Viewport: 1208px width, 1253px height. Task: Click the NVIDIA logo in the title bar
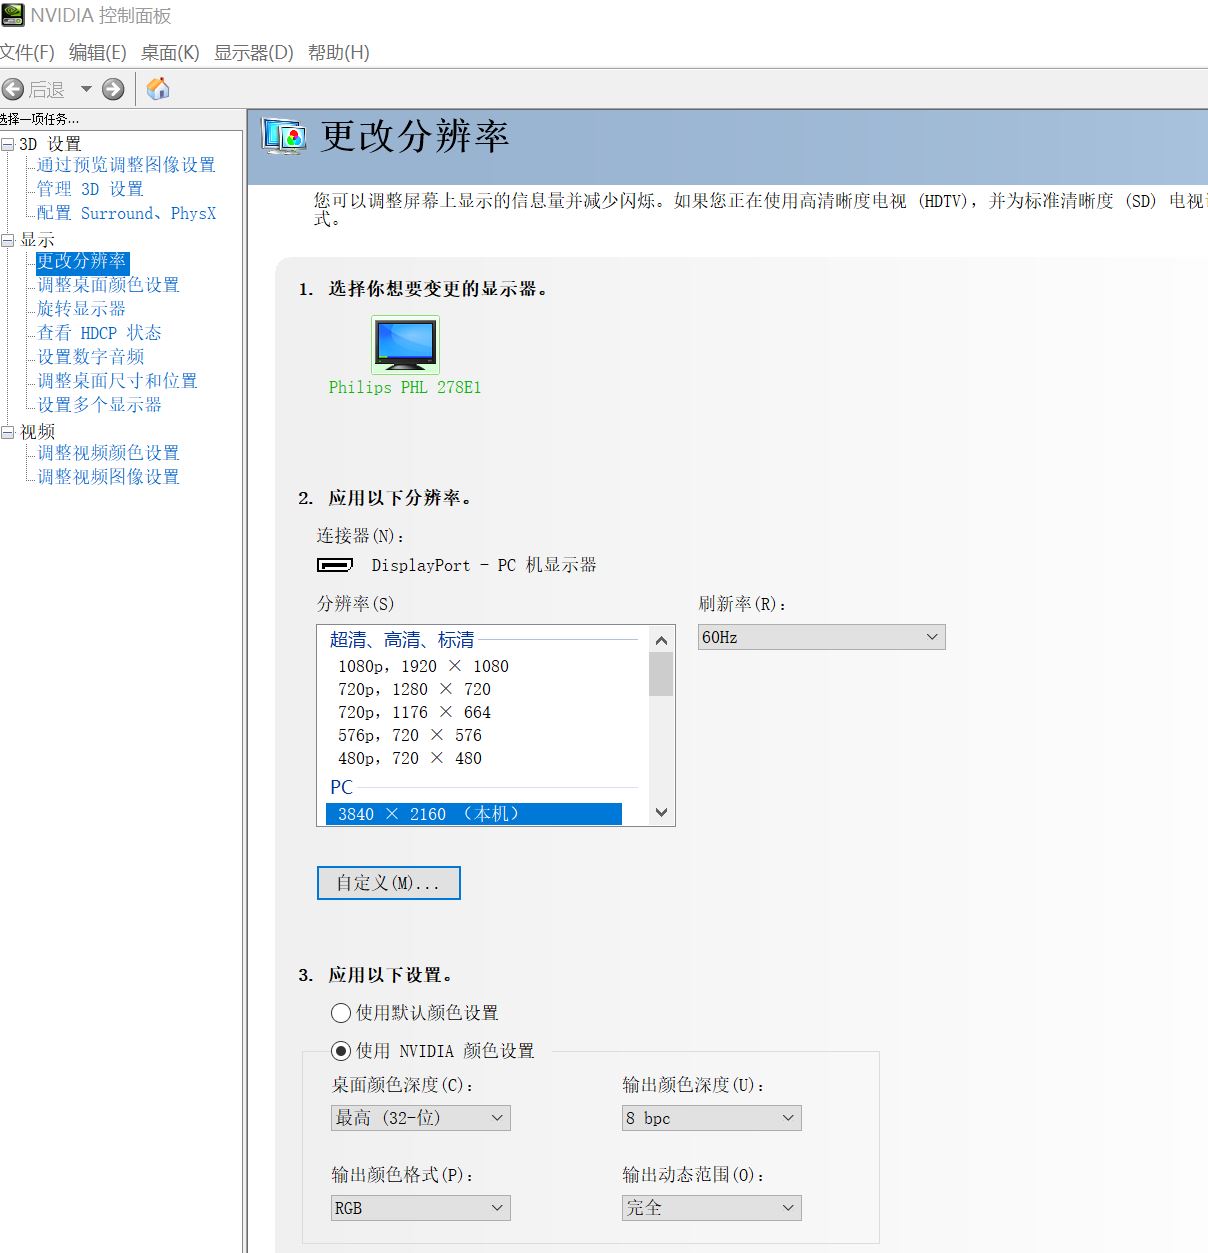(12, 15)
